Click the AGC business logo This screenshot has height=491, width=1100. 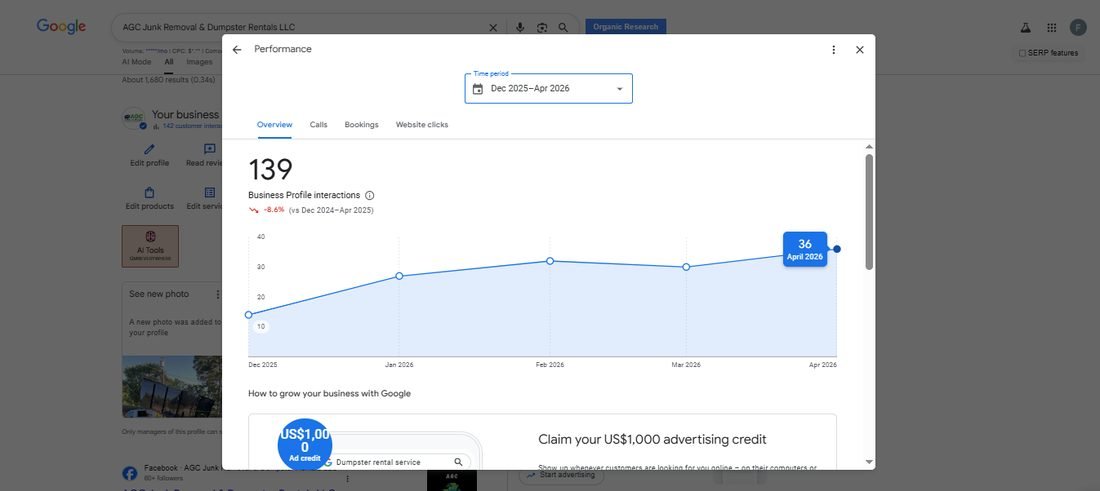tap(134, 119)
